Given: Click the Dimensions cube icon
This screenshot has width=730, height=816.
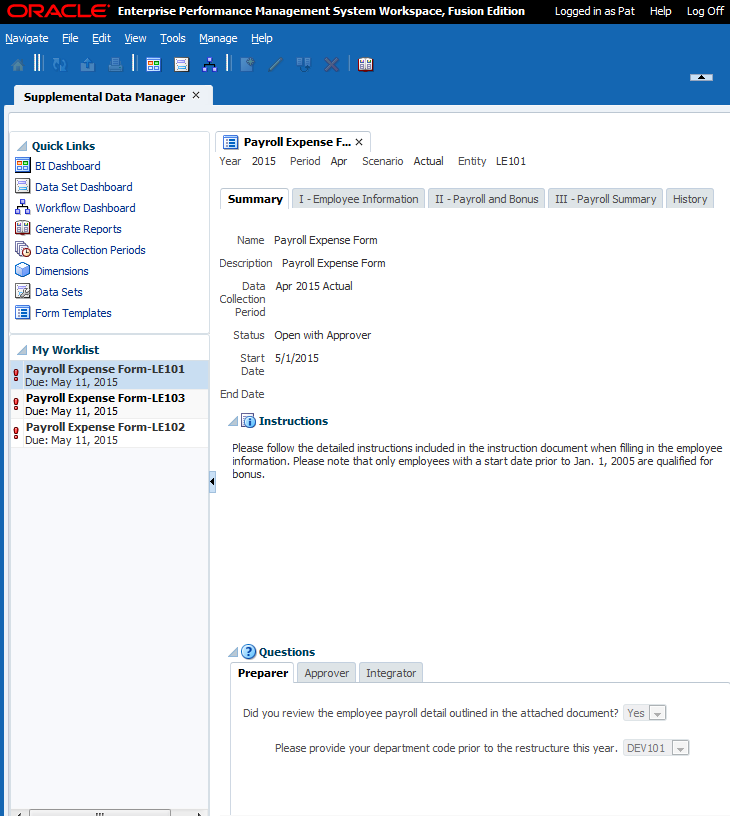Looking at the screenshot, I should pyautogui.click(x=22, y=270).
